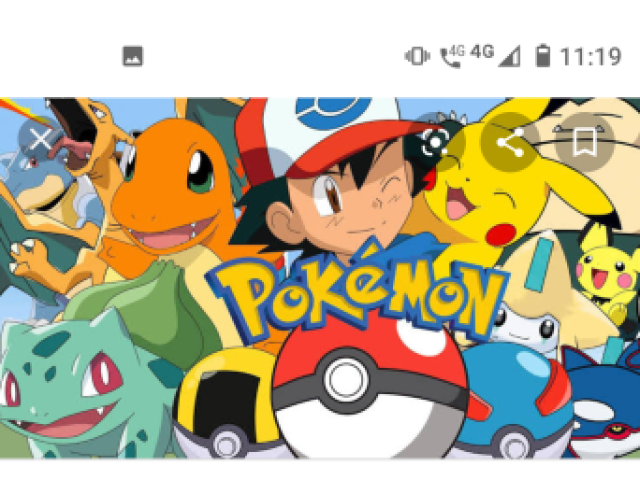640x480 pixels.
Task: Tap the share icon
Action: click(510, 142)
